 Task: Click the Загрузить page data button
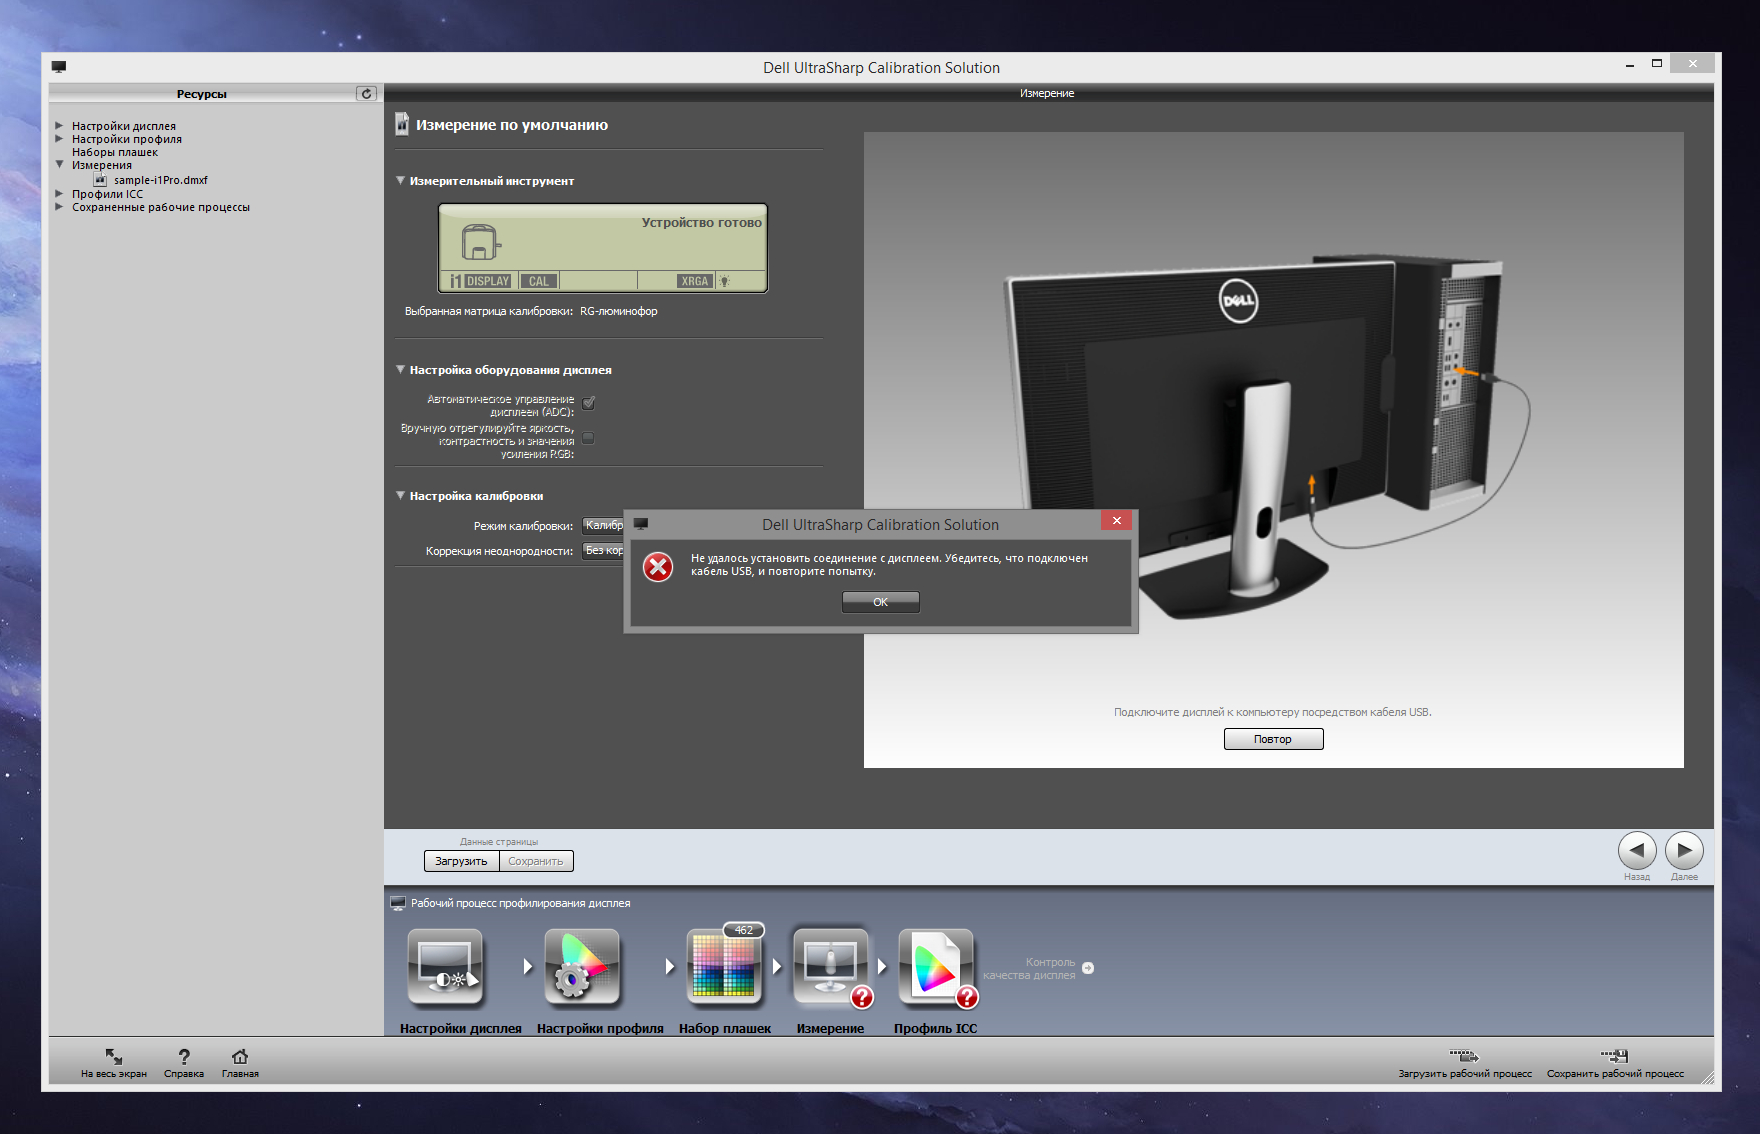click(x=461, y=861)
